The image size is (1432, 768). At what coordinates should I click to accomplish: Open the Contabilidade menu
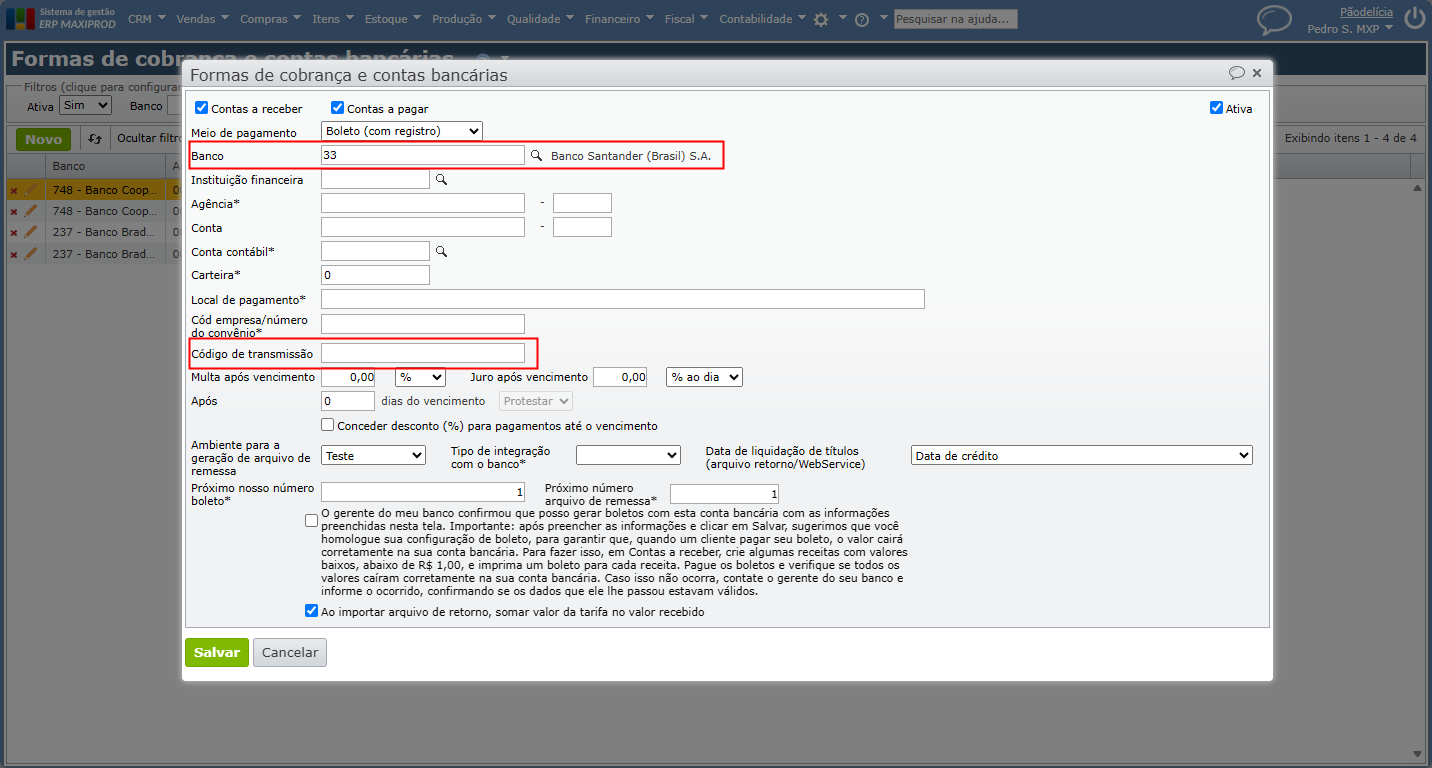coord(763,19)
